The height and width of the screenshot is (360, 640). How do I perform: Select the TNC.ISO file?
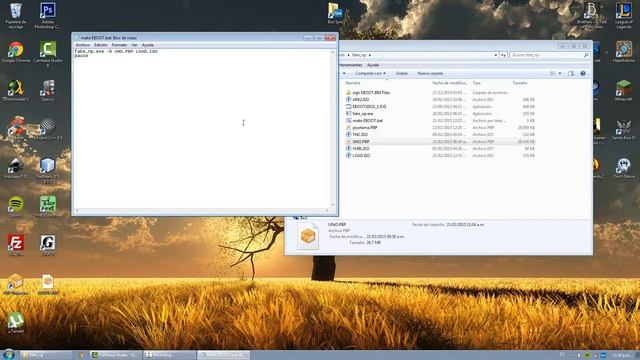coord(360,134)
